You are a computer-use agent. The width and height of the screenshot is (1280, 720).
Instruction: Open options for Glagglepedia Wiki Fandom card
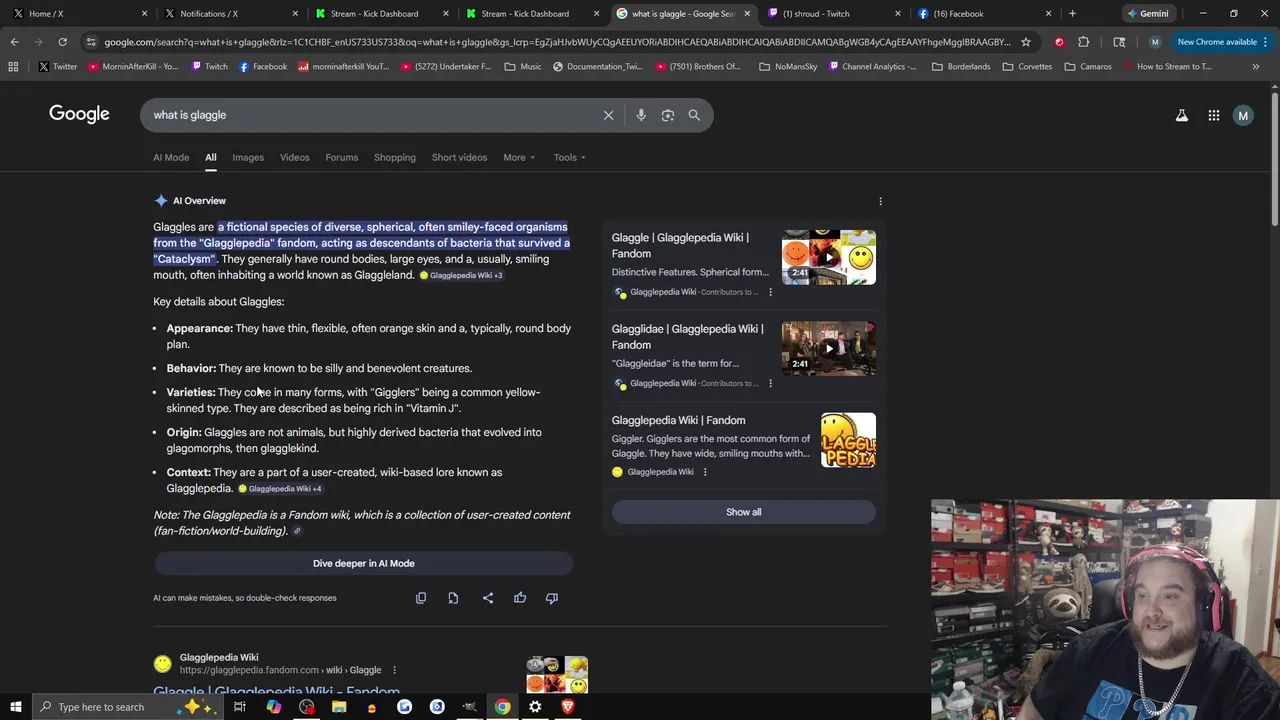tap(704, 472)
